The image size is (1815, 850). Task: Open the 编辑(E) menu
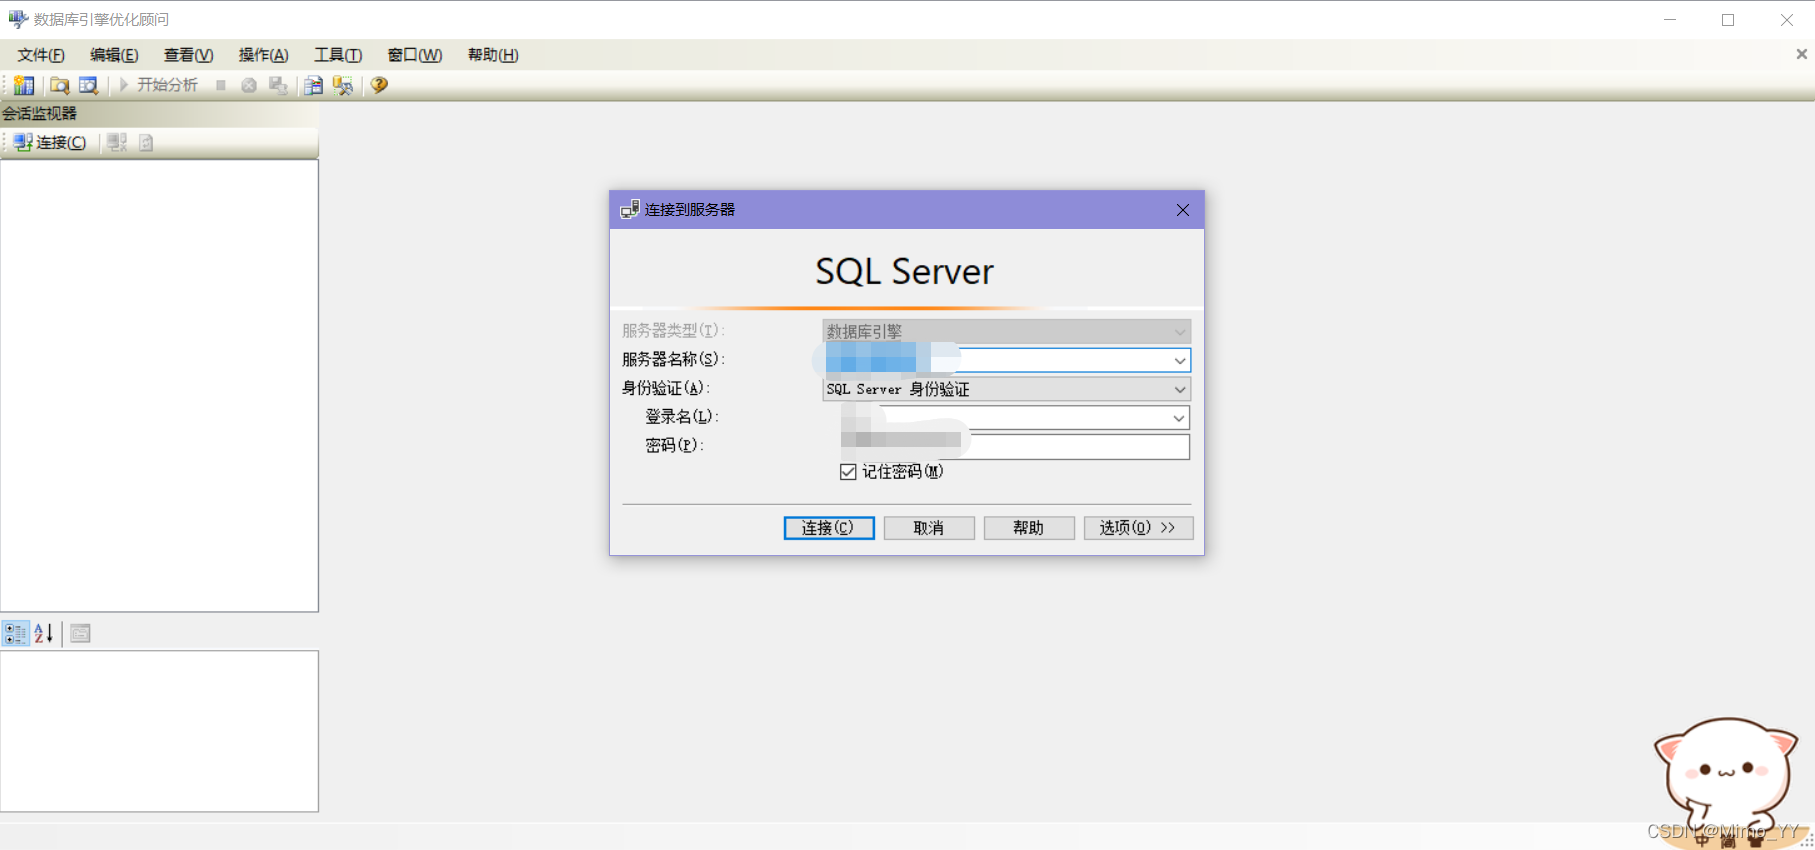[x=114, y=55]
